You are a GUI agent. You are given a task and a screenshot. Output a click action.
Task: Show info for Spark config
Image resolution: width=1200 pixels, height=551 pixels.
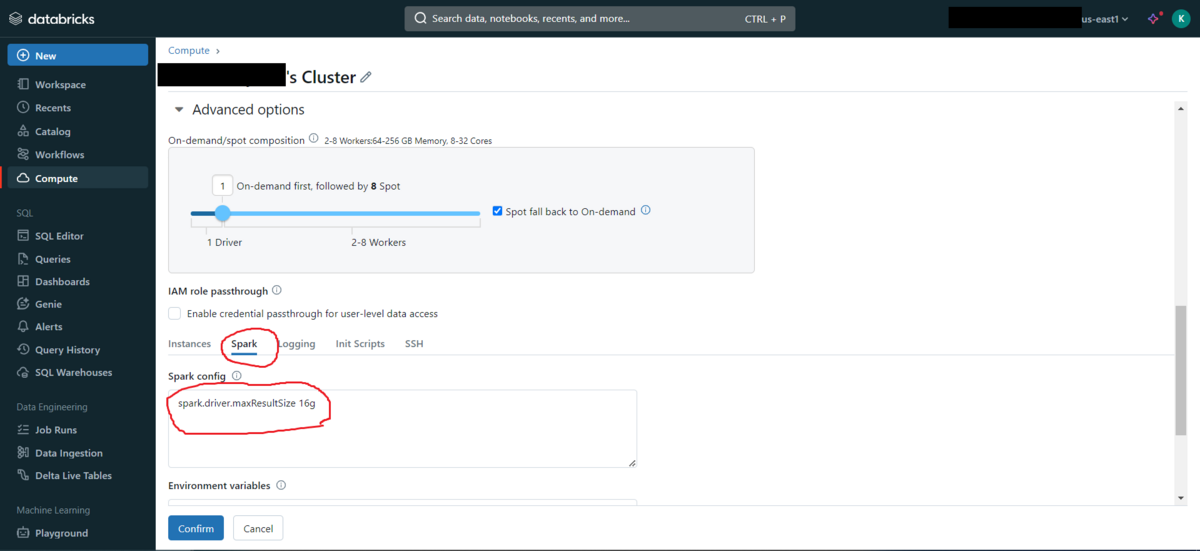coord(237,376)
